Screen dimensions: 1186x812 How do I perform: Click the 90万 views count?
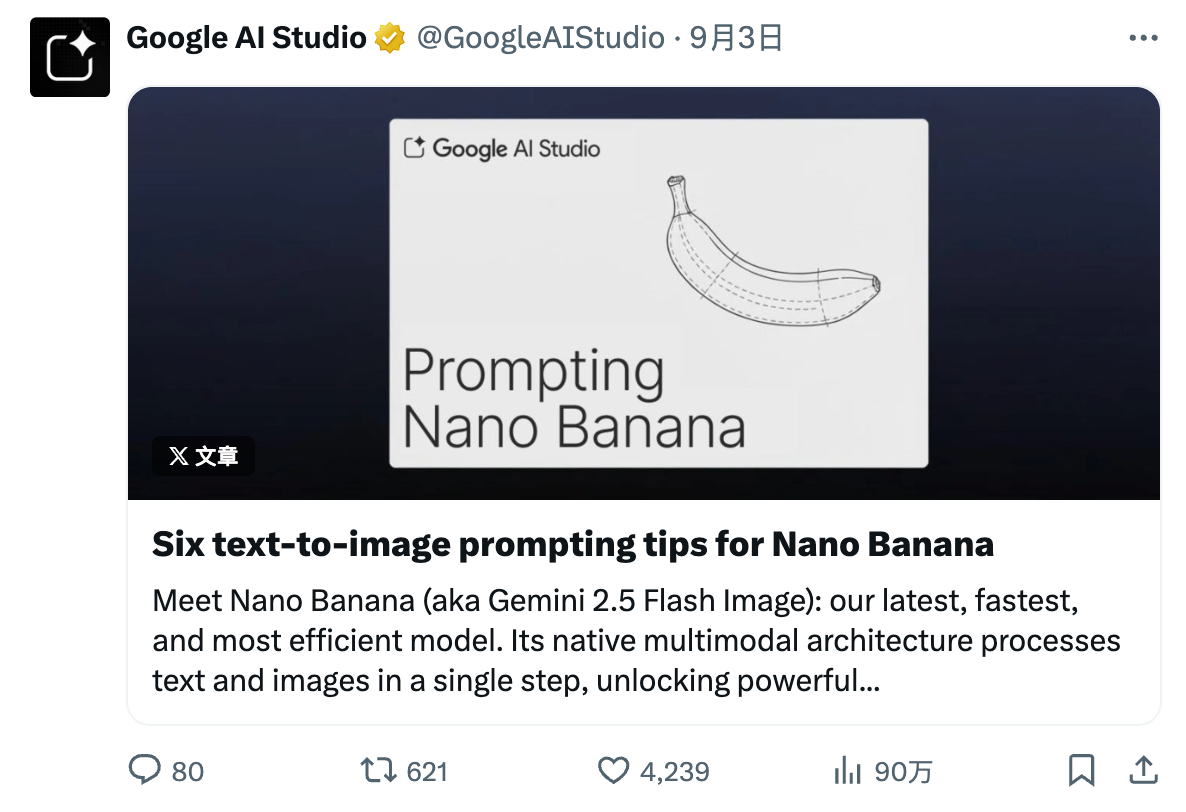coord(903,771)
